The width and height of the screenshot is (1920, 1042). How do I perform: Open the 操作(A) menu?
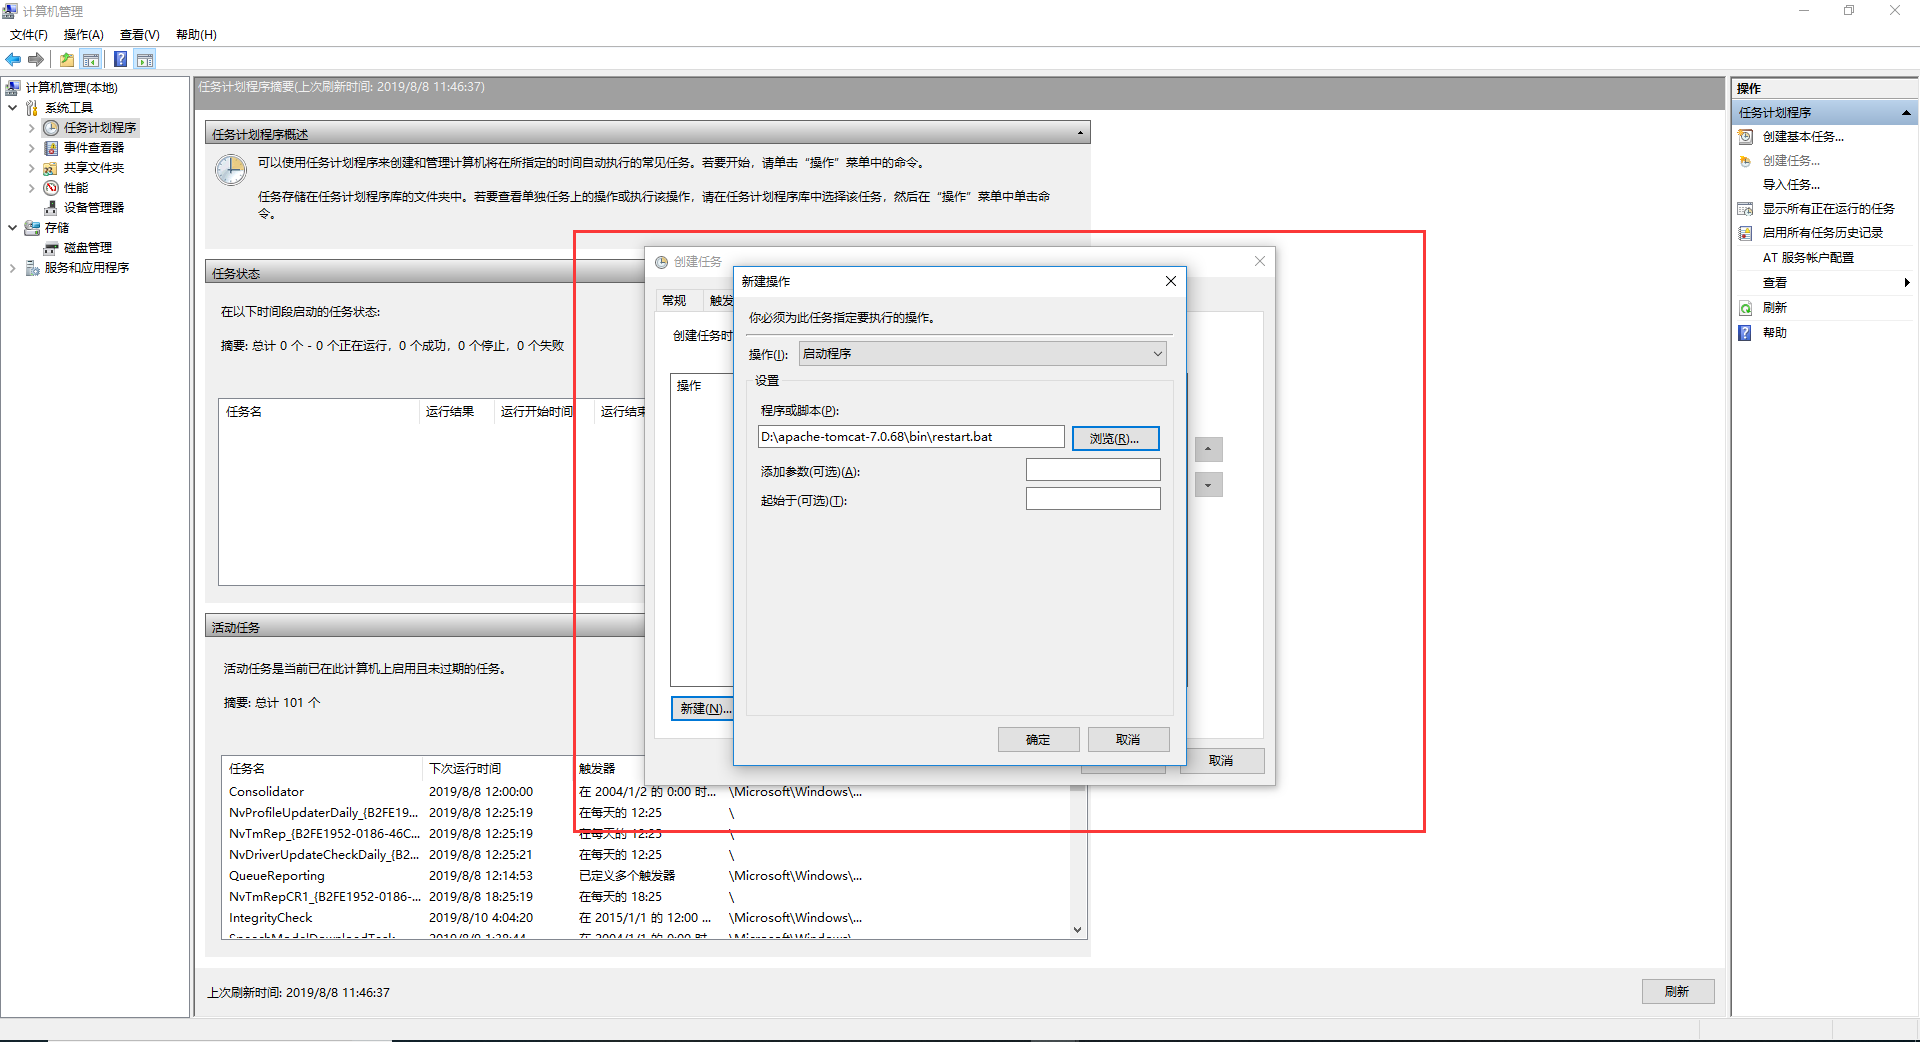click(x=84, y=35)
